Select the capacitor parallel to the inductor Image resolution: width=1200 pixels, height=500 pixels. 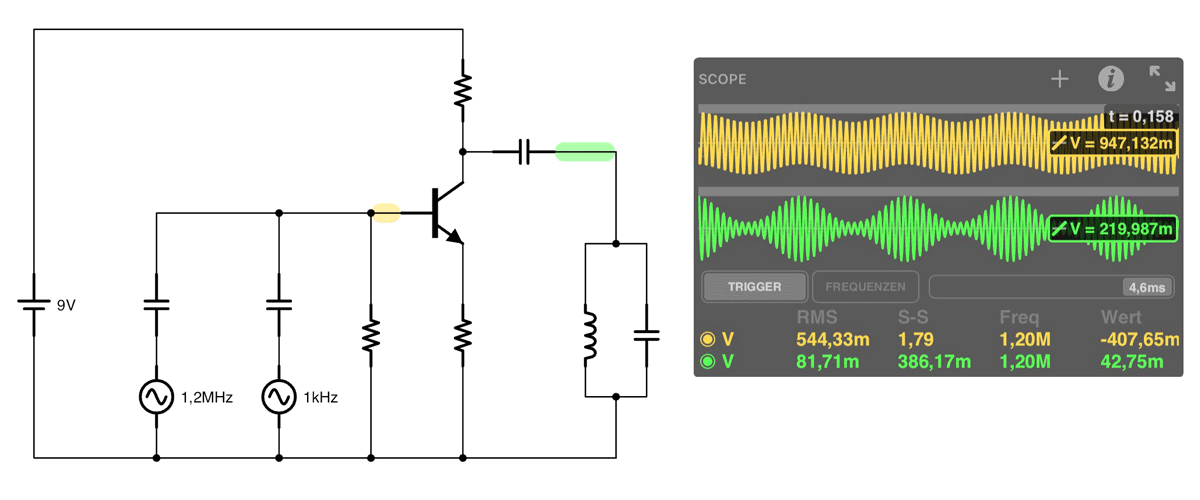[647, 335]
